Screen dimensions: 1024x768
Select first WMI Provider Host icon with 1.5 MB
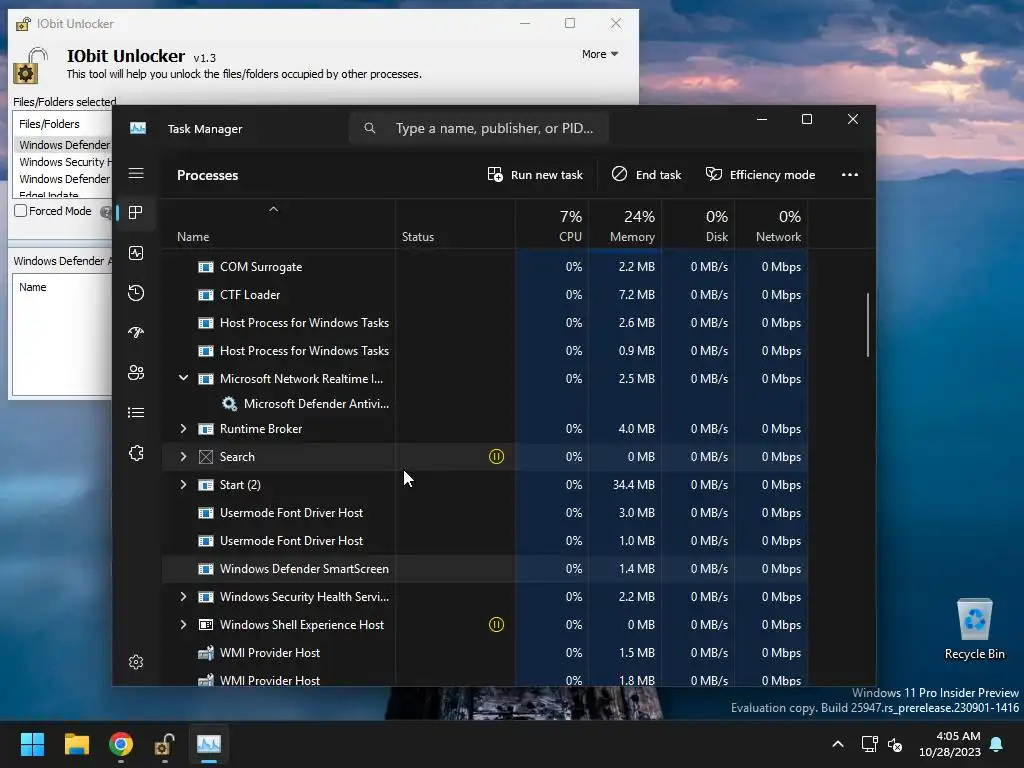(x=206, y=652)
